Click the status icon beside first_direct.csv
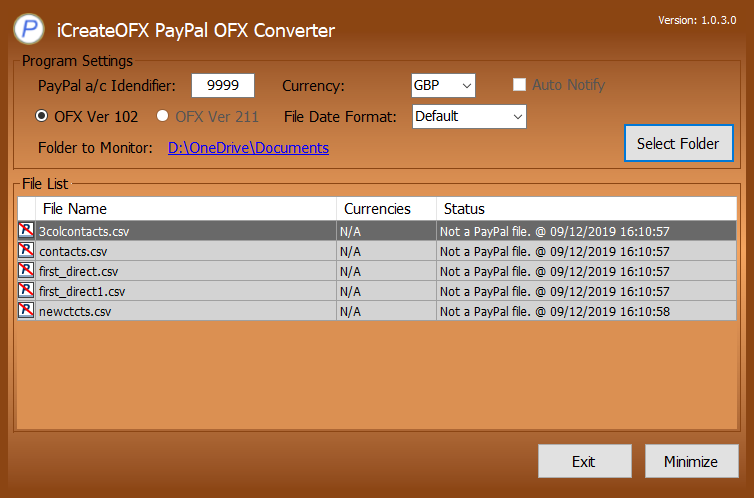This screenshot has width=754, height=498. pos(26,271)
